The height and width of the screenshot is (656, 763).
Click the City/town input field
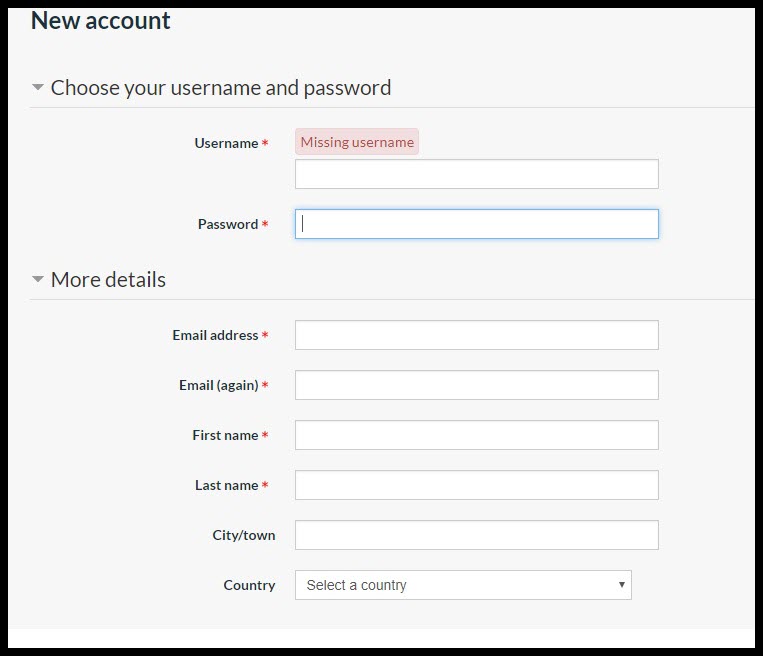(476, 535)
